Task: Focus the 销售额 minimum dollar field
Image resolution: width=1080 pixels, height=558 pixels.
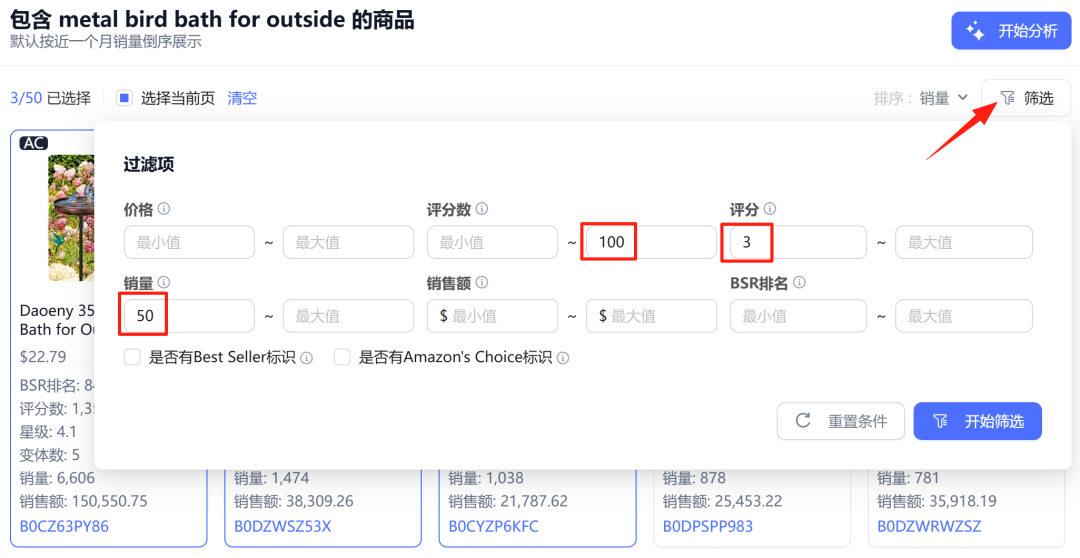Action: point(492,316)
